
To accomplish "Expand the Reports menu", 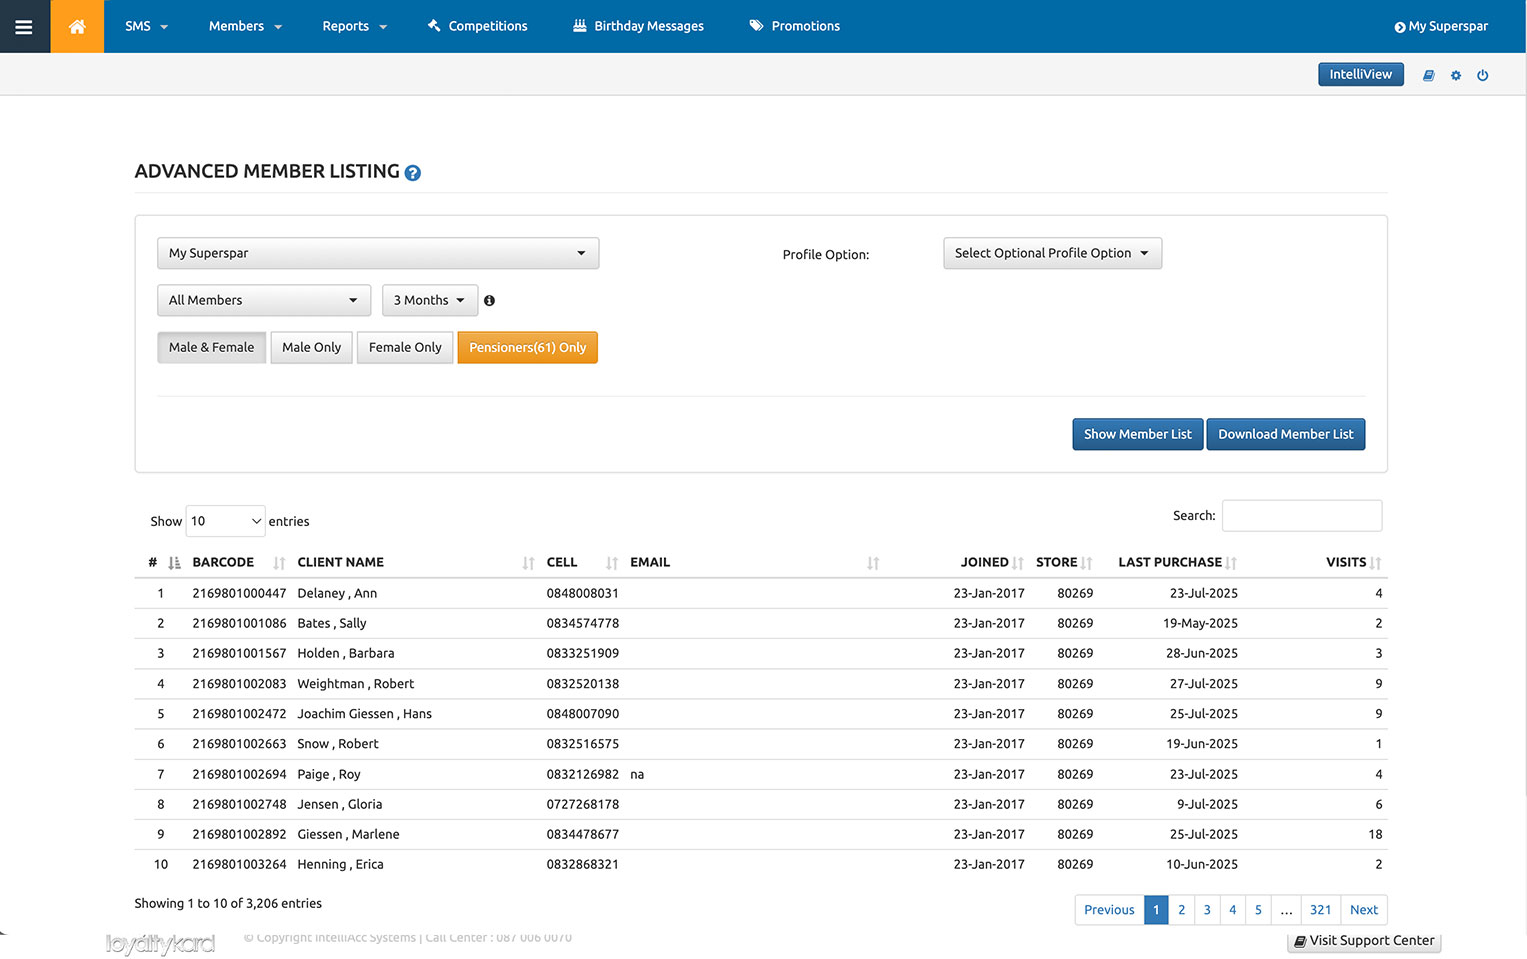I will point(354,26).
